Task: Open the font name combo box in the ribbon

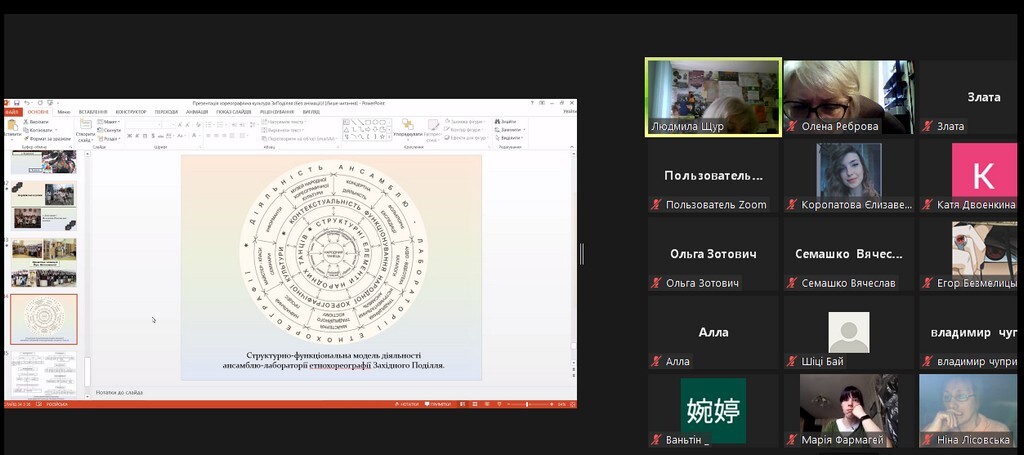Action: [144, 125]
